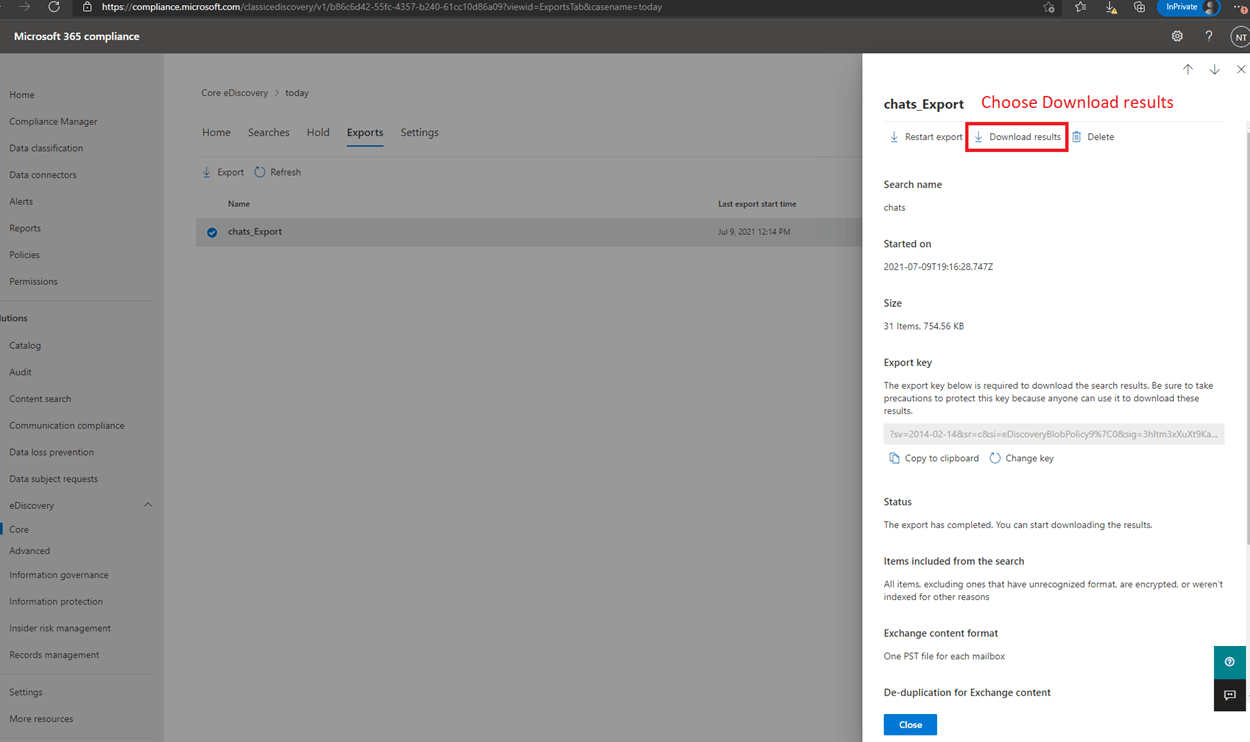The height and width of the screenshot is (742, 1250).
Task: Click the blue Close button
Action: 910,725
